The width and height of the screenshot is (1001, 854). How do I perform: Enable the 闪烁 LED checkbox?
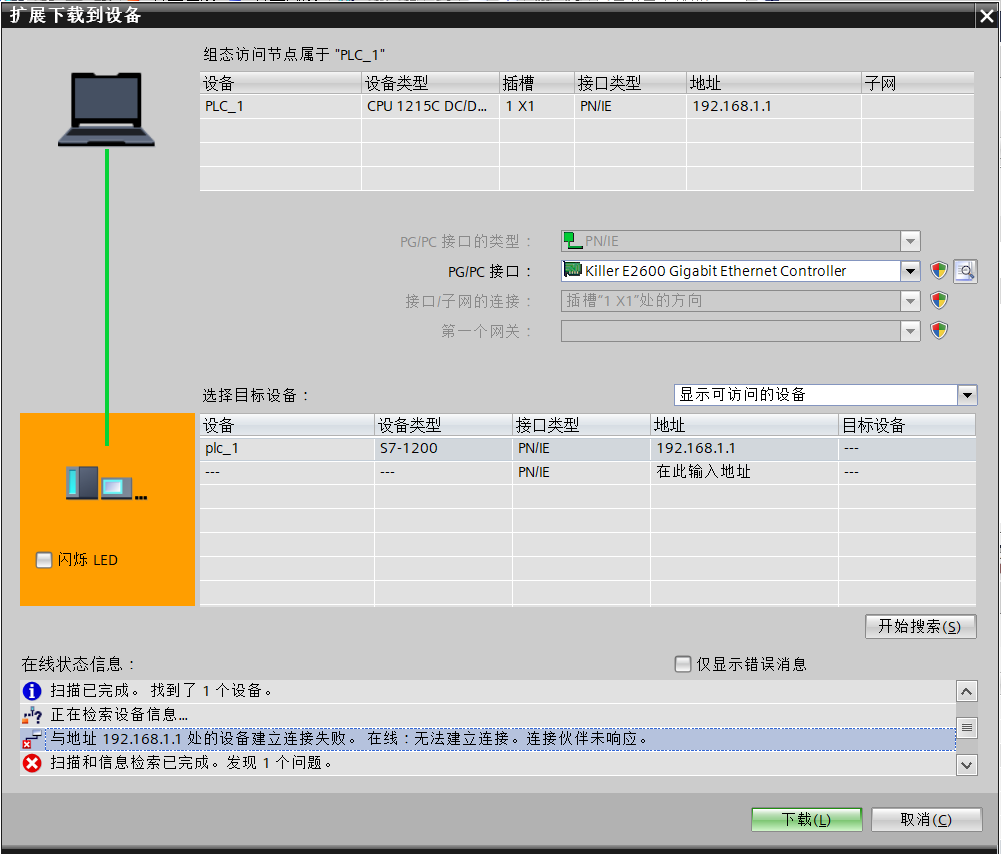point(44,560)
